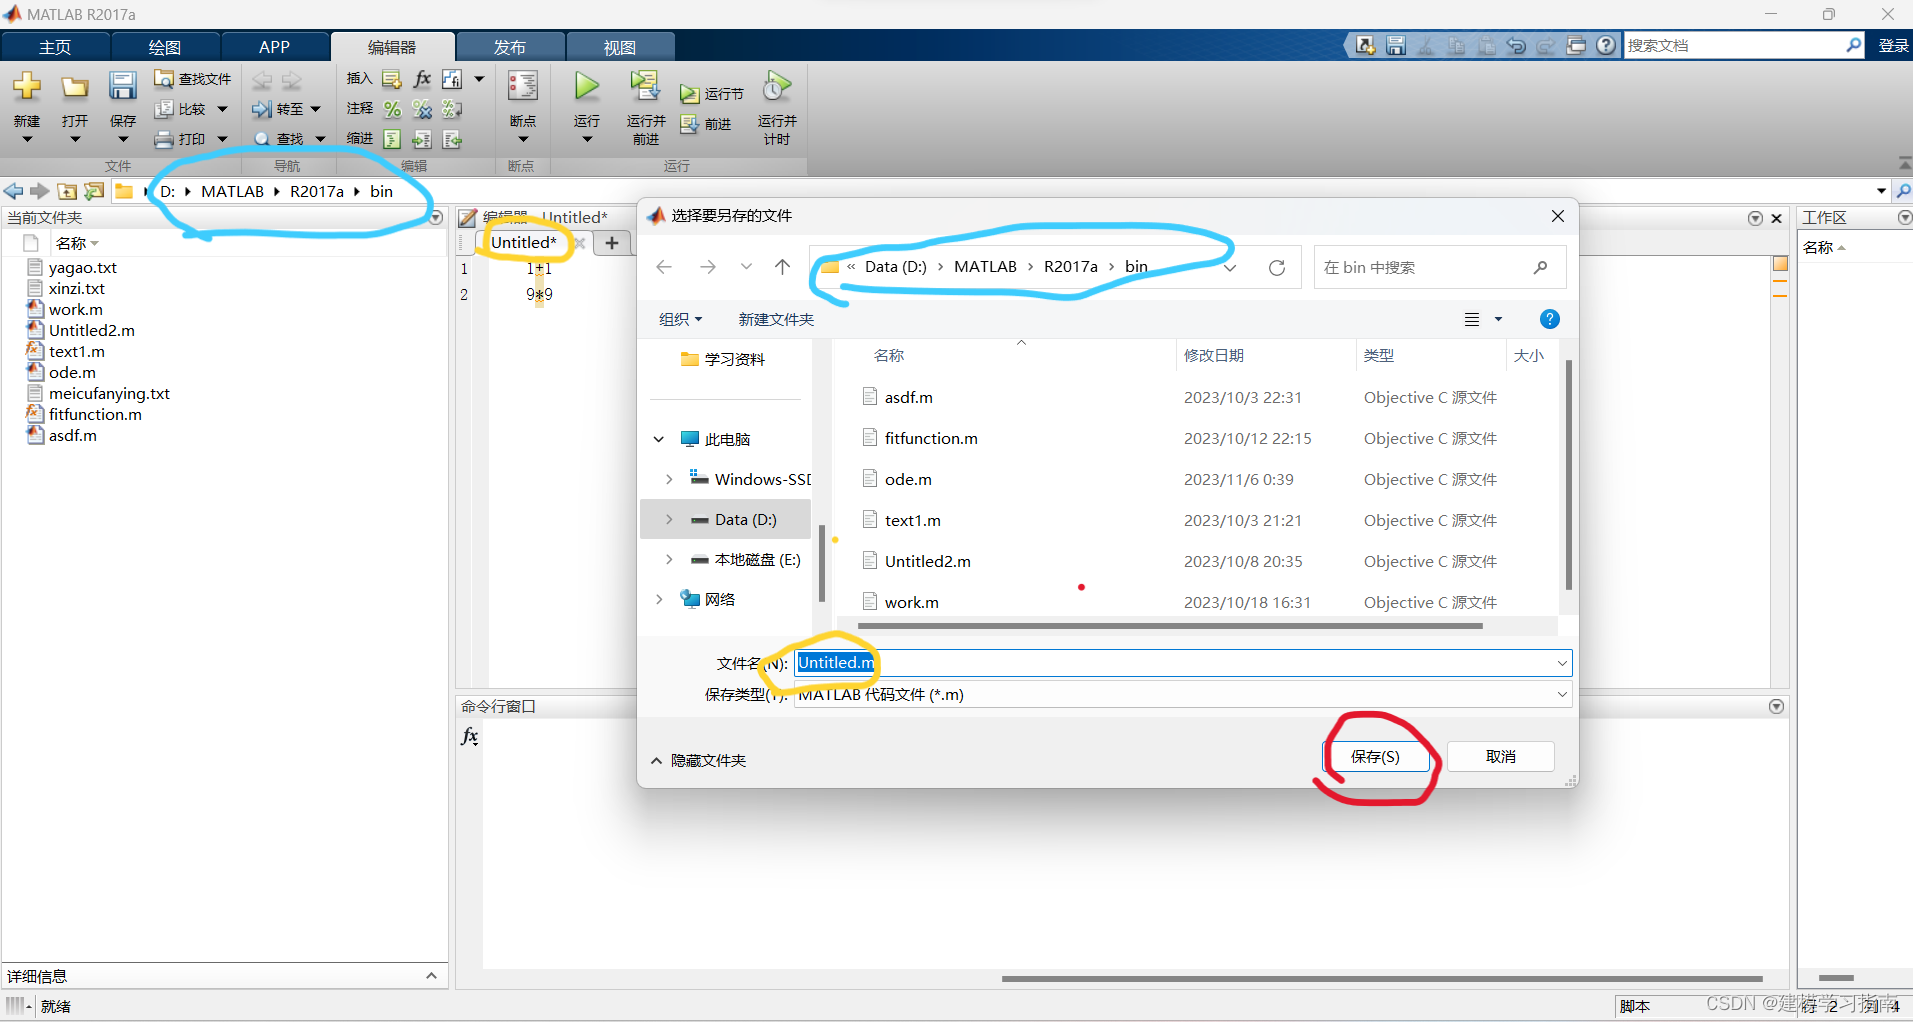Click the 查找文件 (Find Files) icon
Viewport: 1913px width, 1022px height.
pyautogui.click(x=164, y=78)
